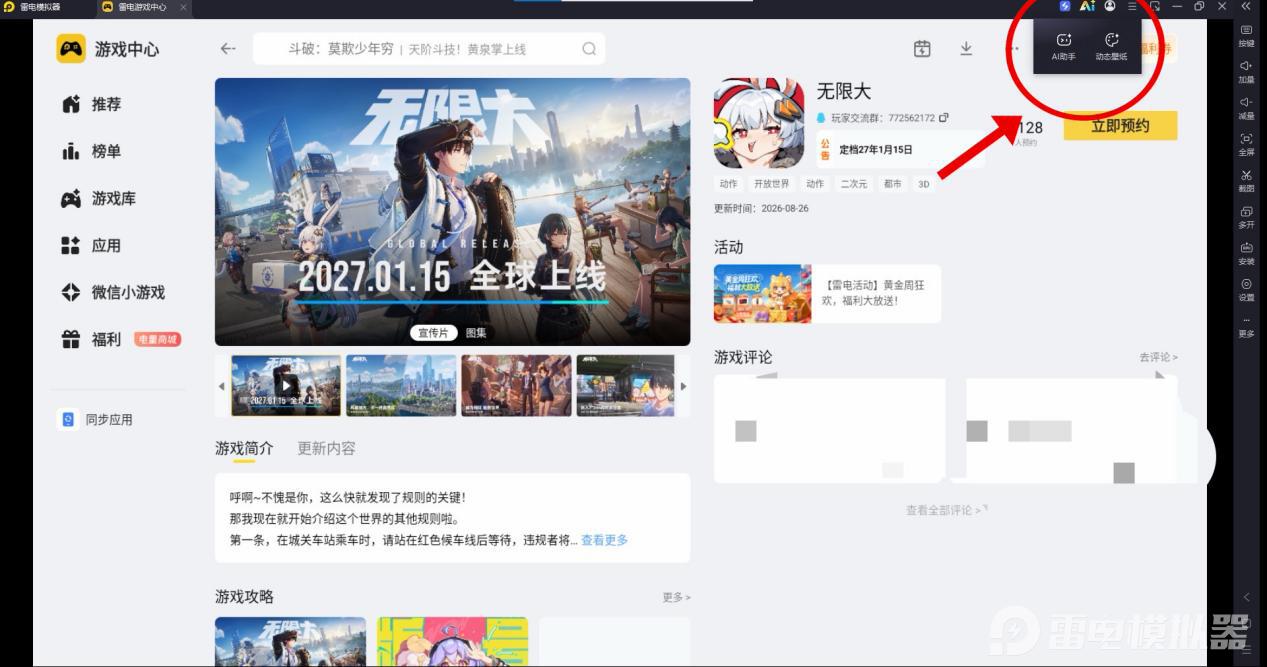Switch to 更新内容 tab

pos(326,448)
